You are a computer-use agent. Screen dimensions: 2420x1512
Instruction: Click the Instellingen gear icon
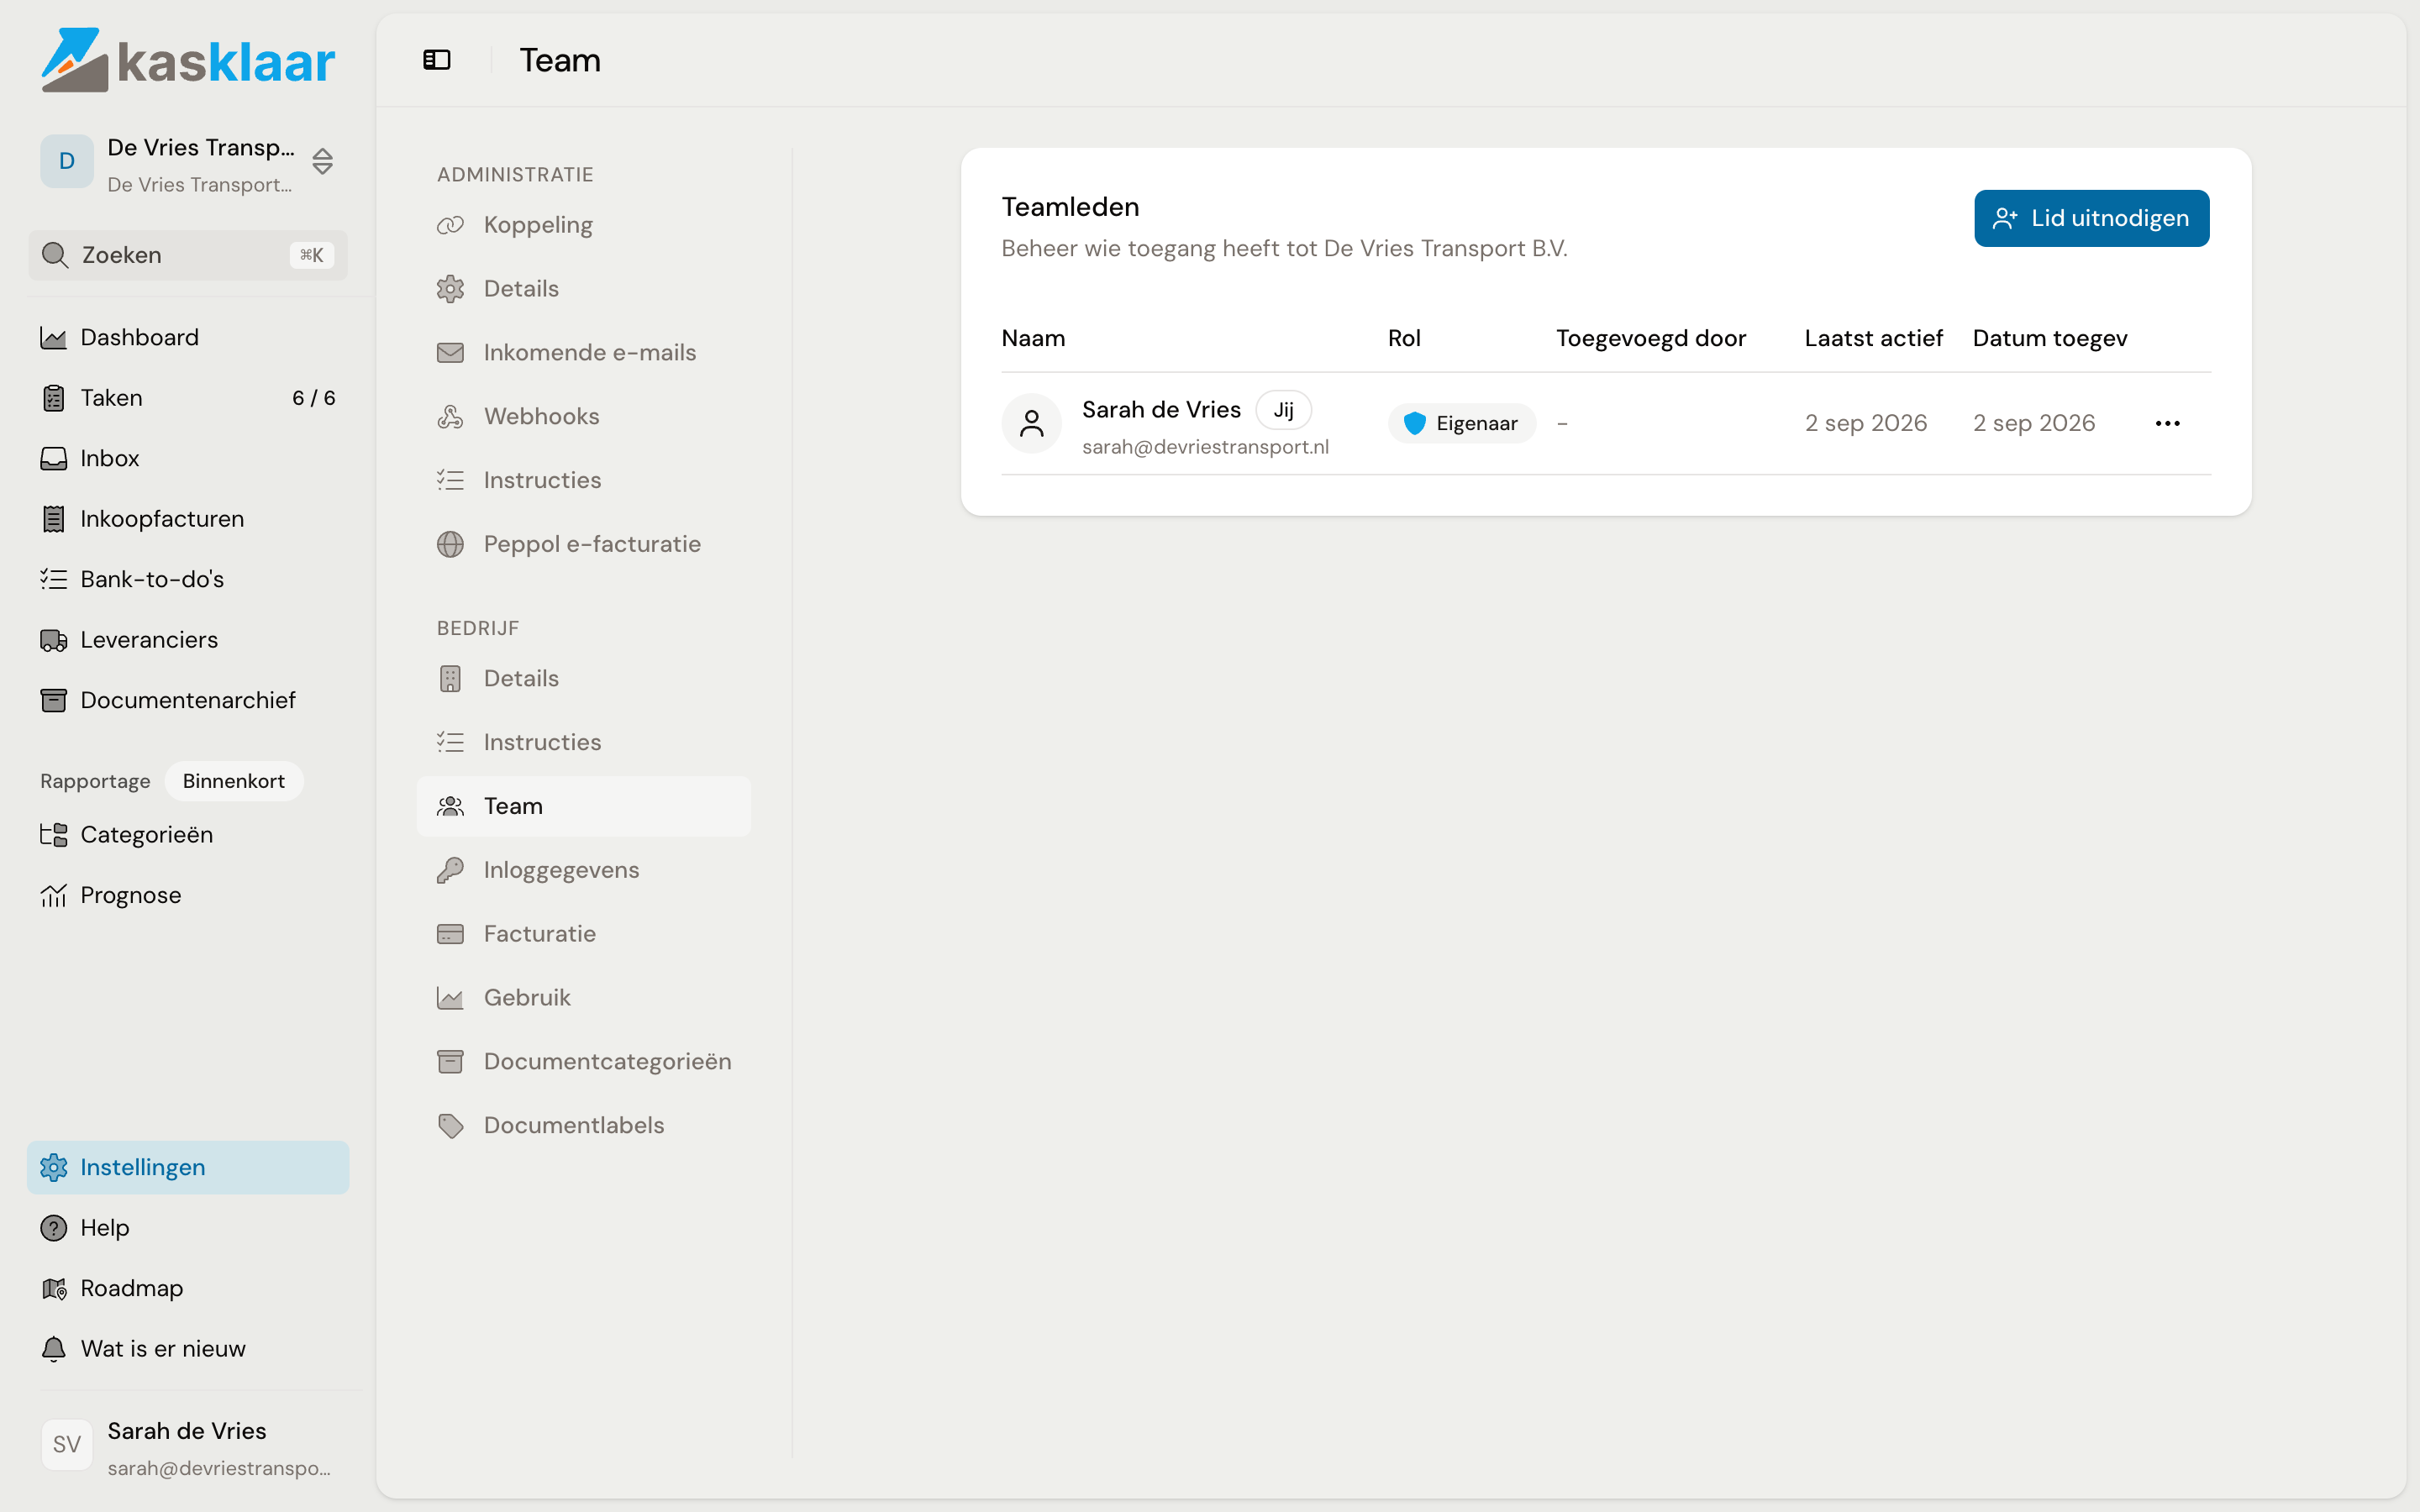[x=53, y=1167]
